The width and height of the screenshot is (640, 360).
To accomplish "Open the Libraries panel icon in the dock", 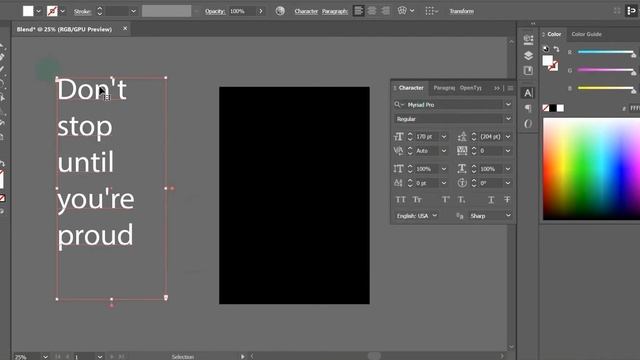I will (528, 71).
